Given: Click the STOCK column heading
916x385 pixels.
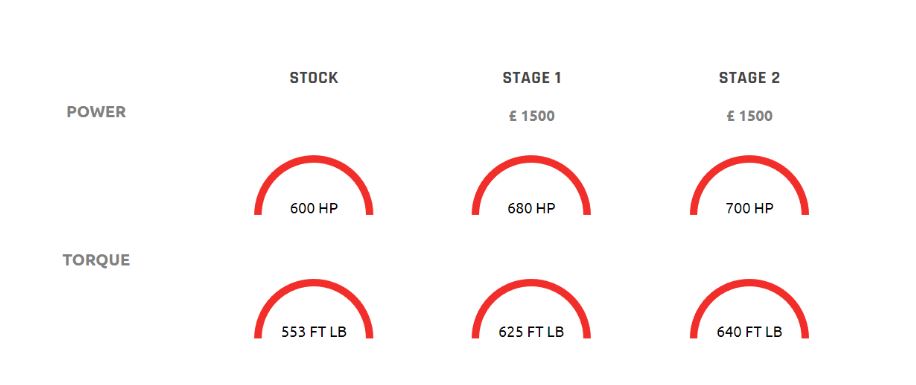Looking at the screenshot, I should 314,78.
